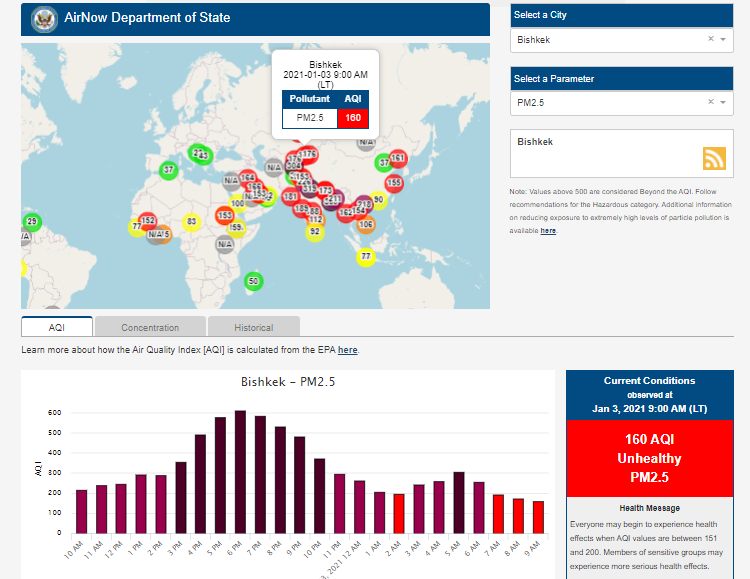Open the particle pollution 'here' link
The width and height of the screenshot is (750, 579).
click(548, 231)
